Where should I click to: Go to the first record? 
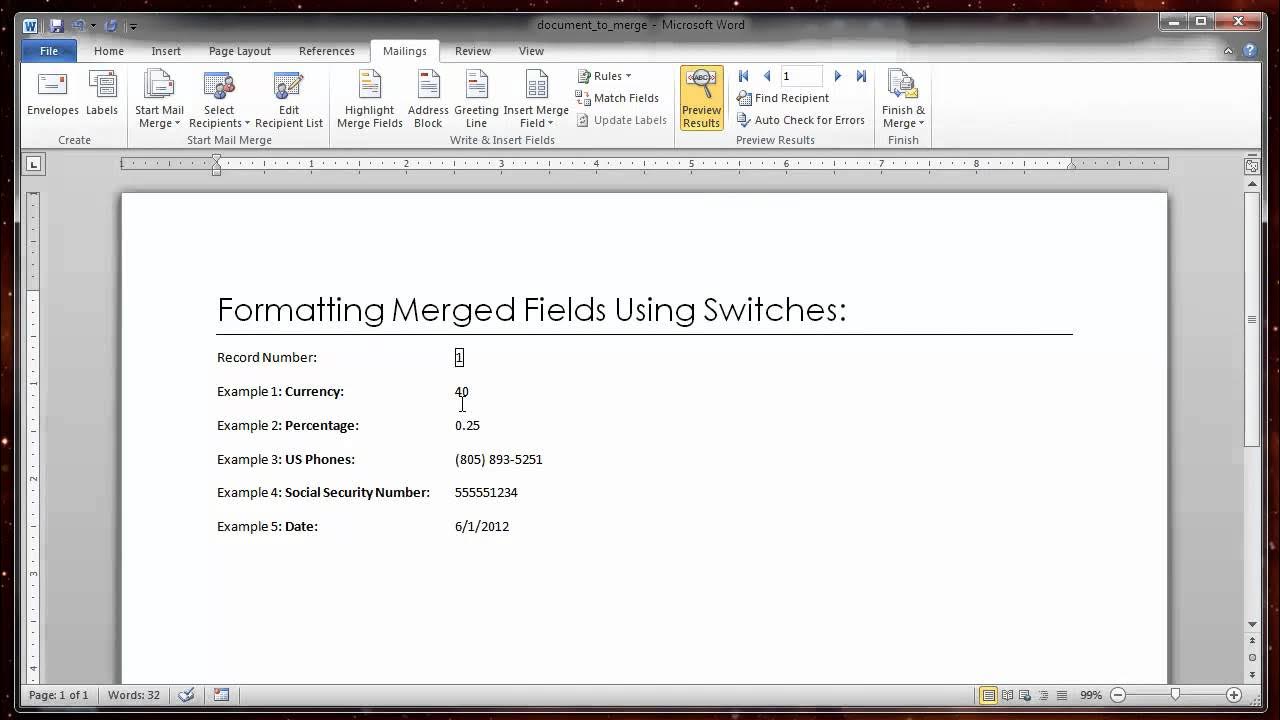(x=743, y=76)
